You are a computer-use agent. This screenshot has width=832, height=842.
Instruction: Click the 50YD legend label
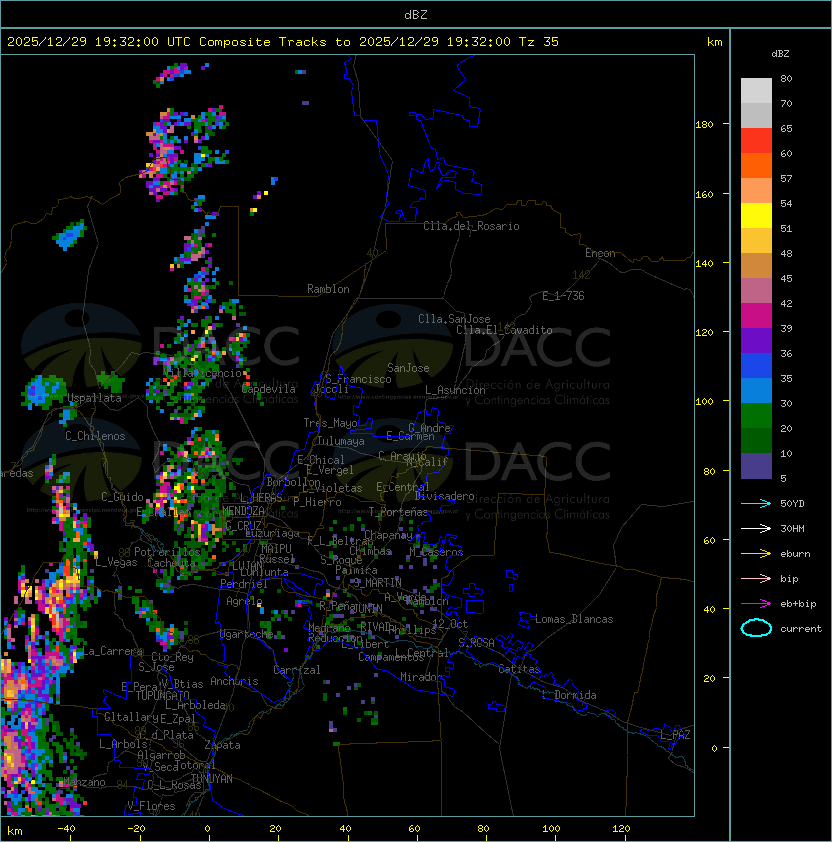[792, 503]
